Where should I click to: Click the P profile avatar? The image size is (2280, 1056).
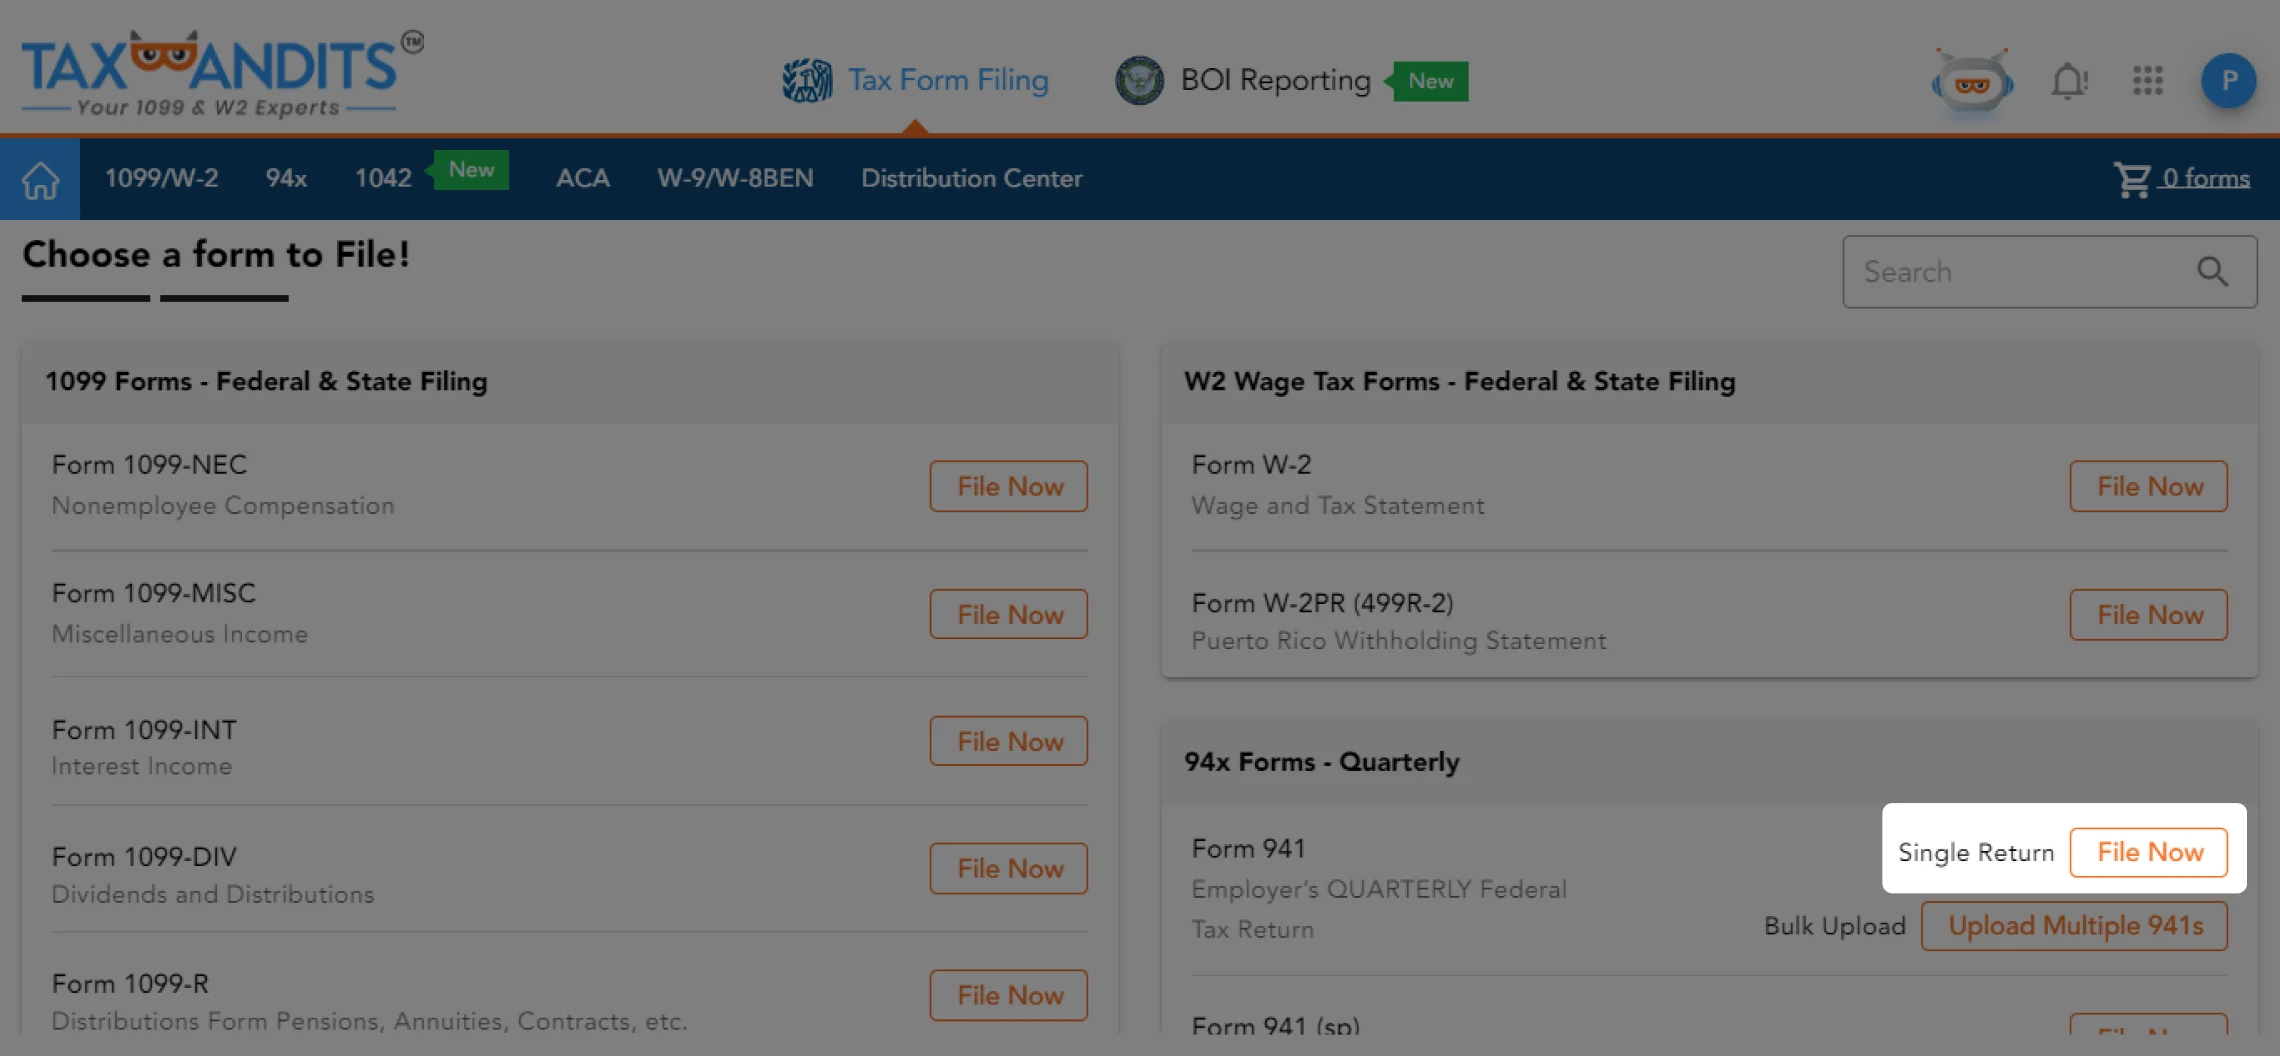[x=2228, y=82]
